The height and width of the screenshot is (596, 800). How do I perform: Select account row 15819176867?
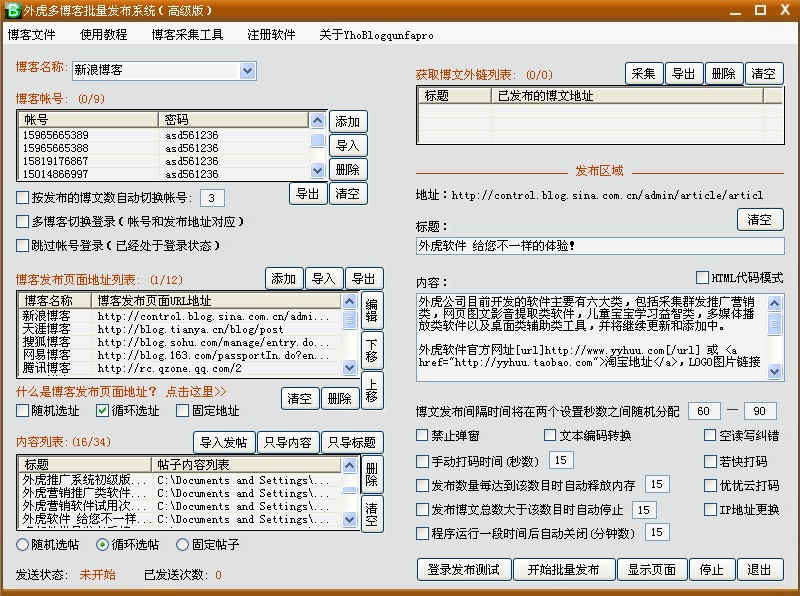click(163, 161)
